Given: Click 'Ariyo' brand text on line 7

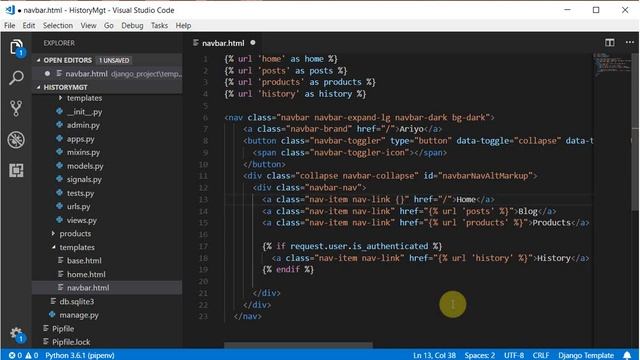Looking at the screenshot, I should tap(411, 129).
